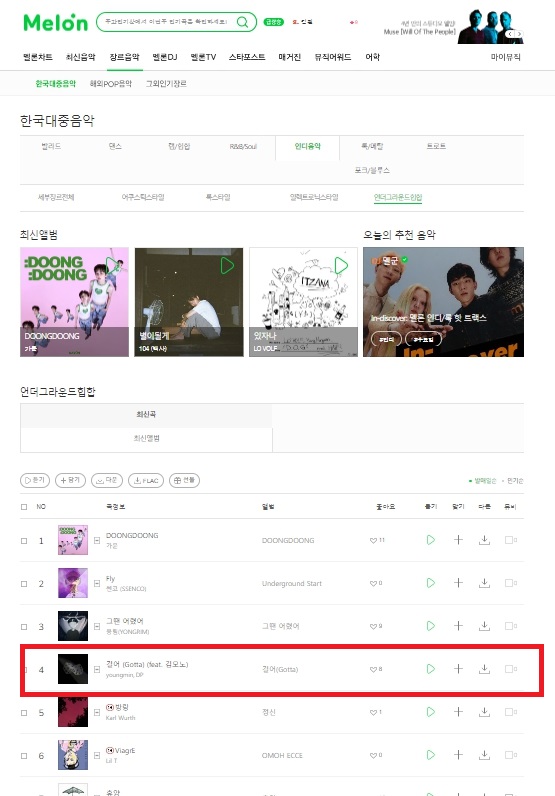Open the Melon logo home link

pos(55,22)
